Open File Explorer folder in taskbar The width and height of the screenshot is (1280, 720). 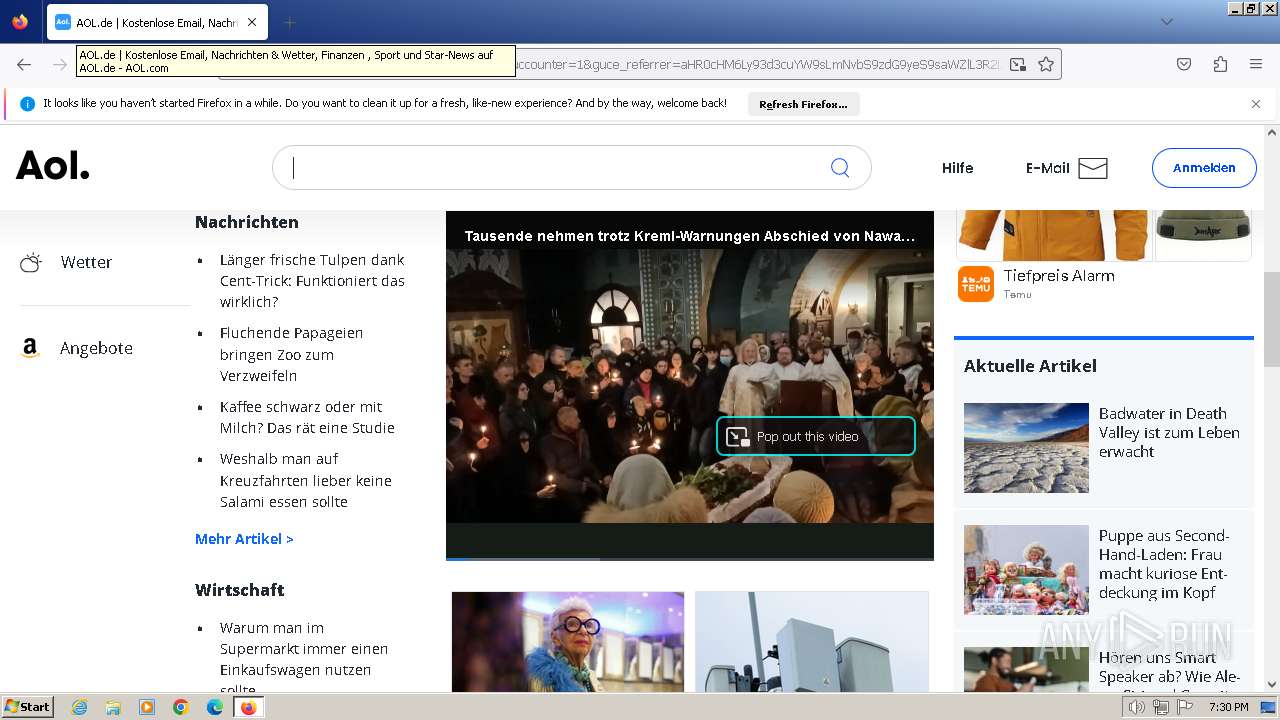pos(113,707)
